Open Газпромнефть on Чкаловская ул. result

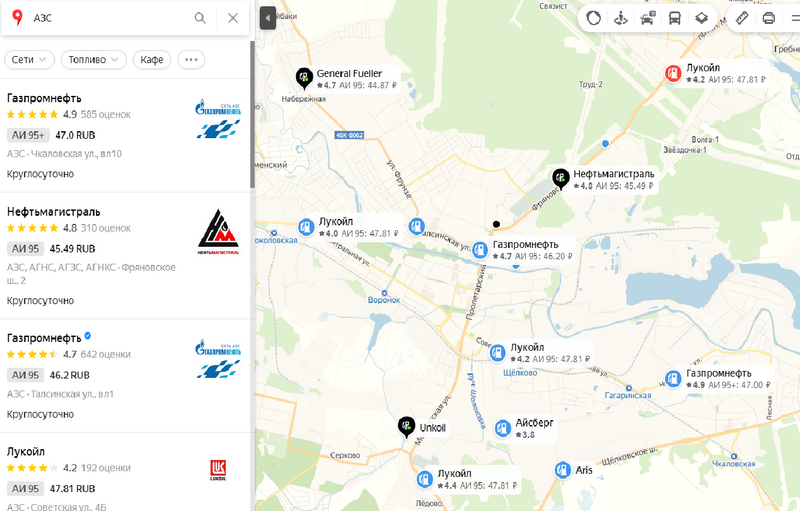(125, 136)
